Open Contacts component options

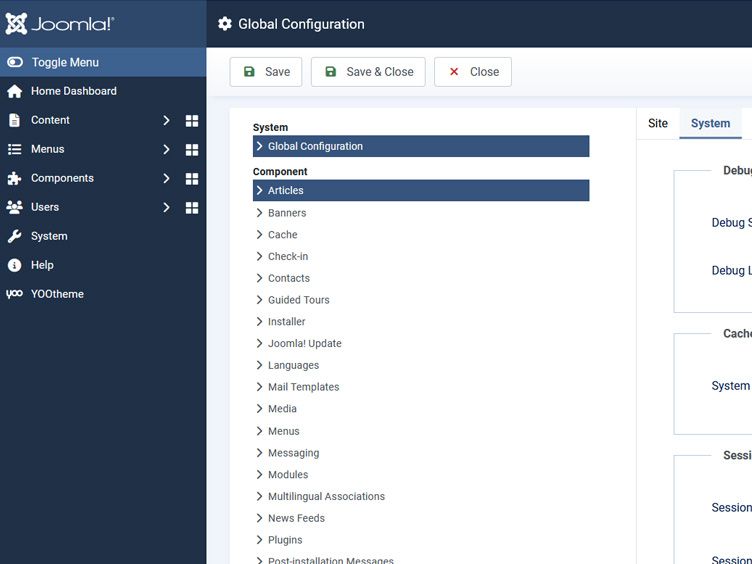coord(289,278)
